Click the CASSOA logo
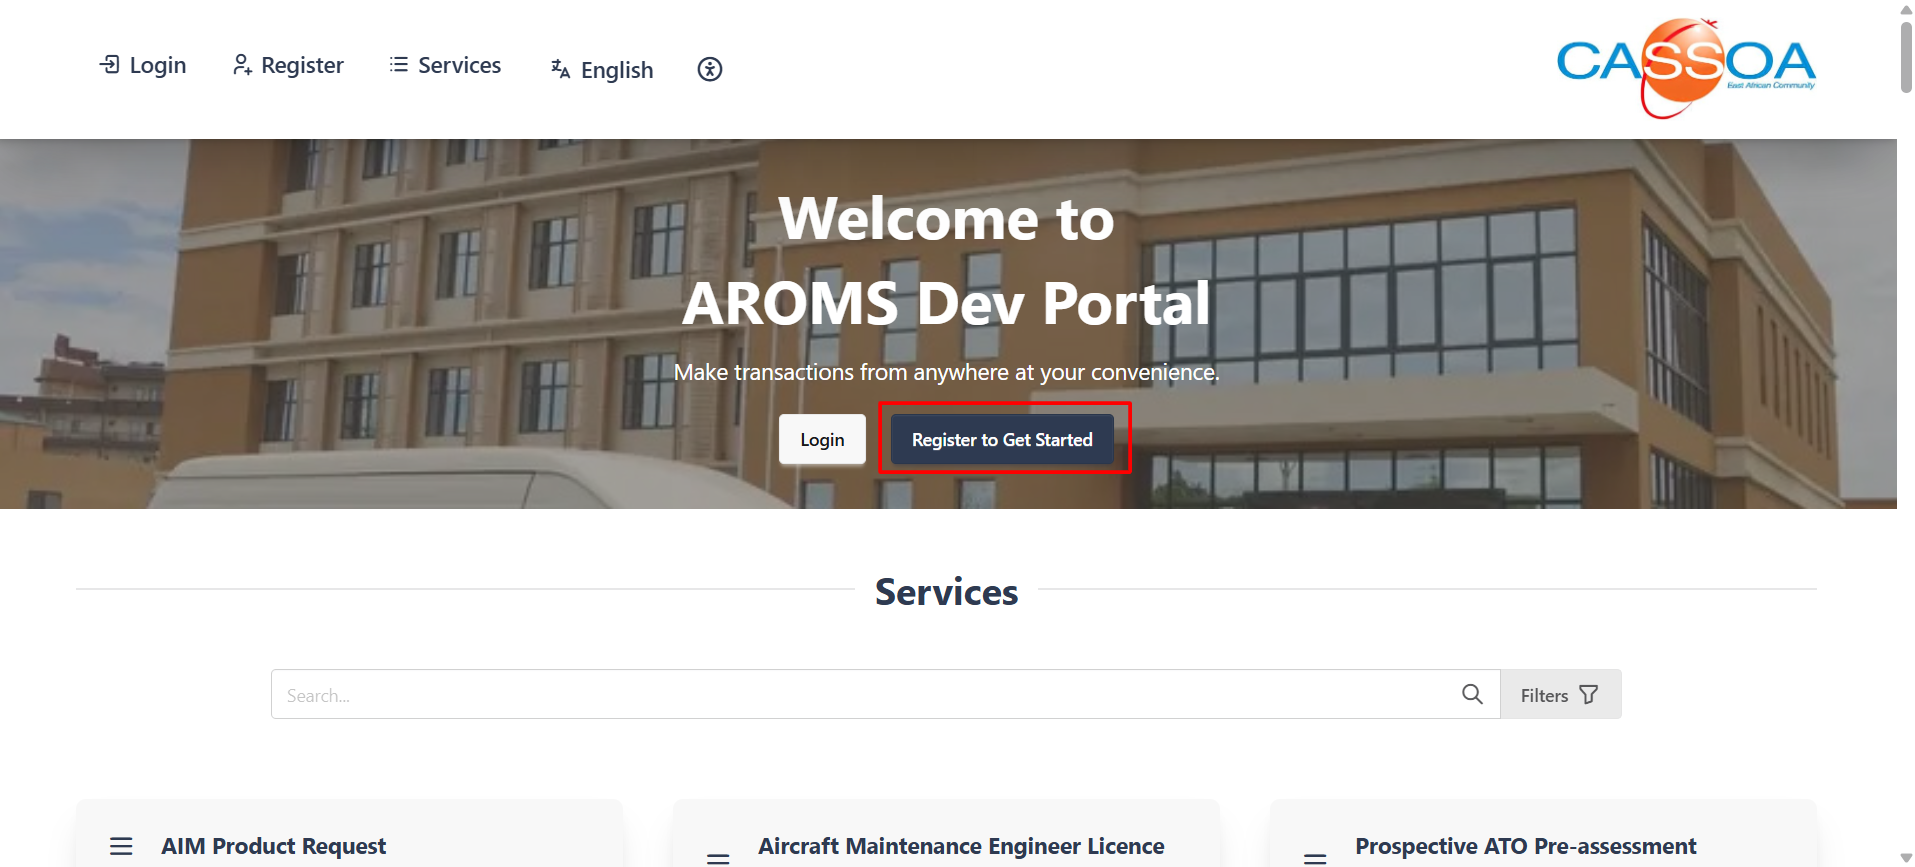Image resolution: width=1915 pixels, height=867 pixels. click(x=1686, y=68)
